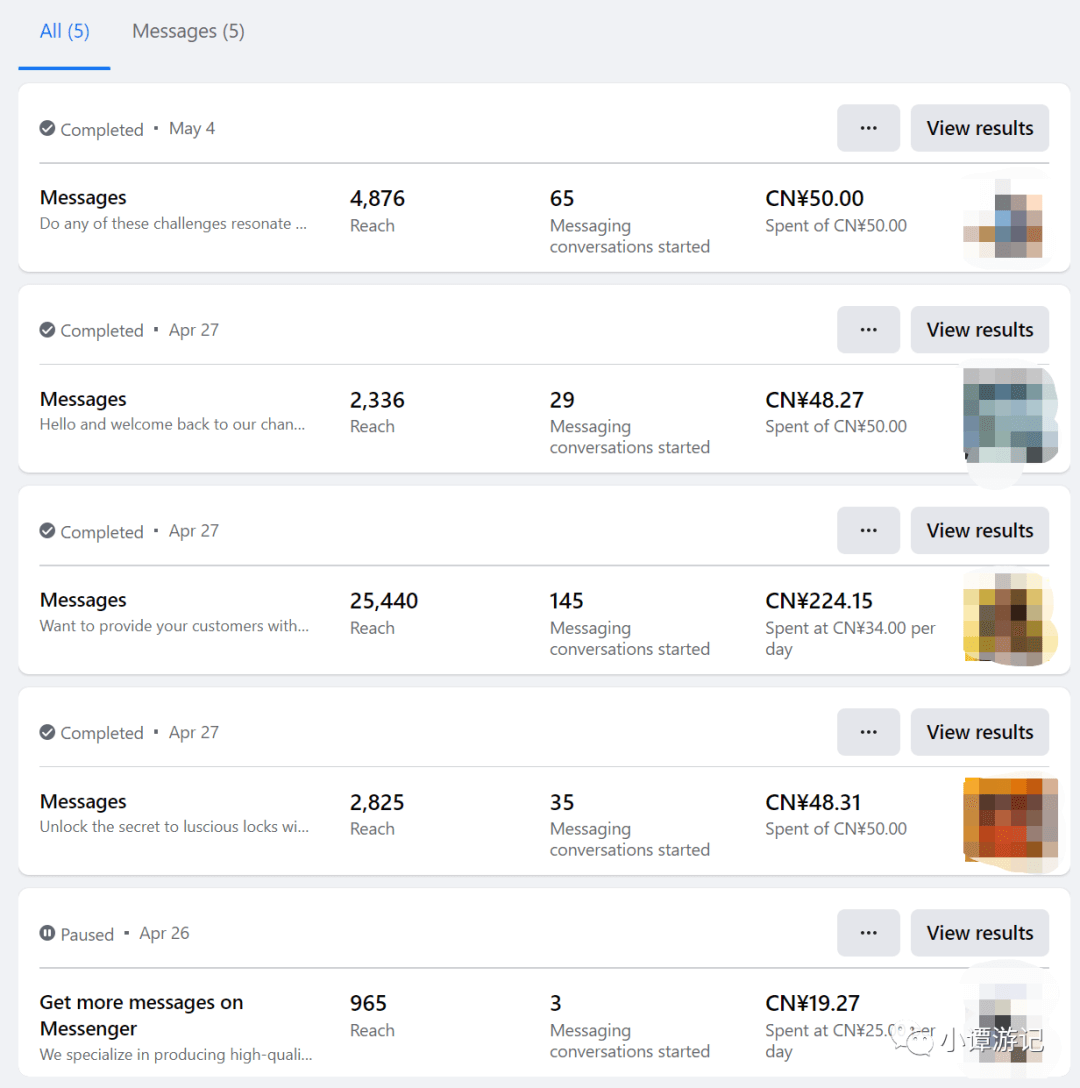The height and width of the screenshot is (1088, 1080).
Task: Click the CN¥224.15 spend amount
Action: pyautogui.click(x=819, y=601)
